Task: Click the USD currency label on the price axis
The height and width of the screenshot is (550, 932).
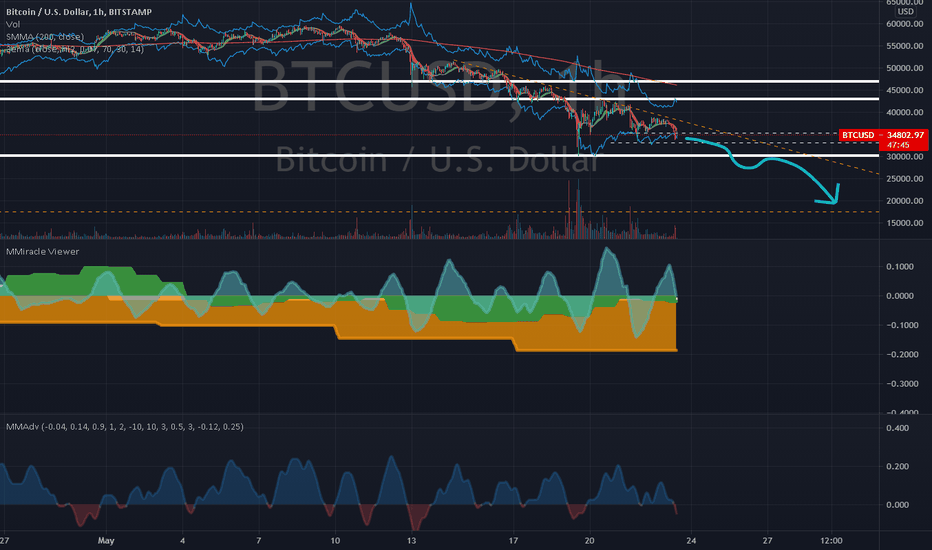Action: 905,12
